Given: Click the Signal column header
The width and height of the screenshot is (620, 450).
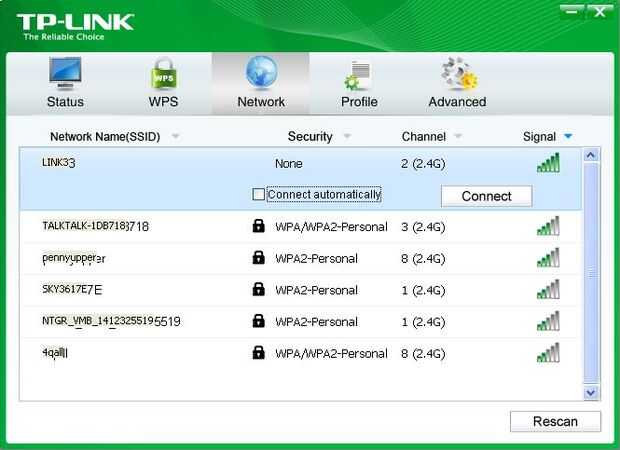Looking at the screenshot, I should point(539,137).
